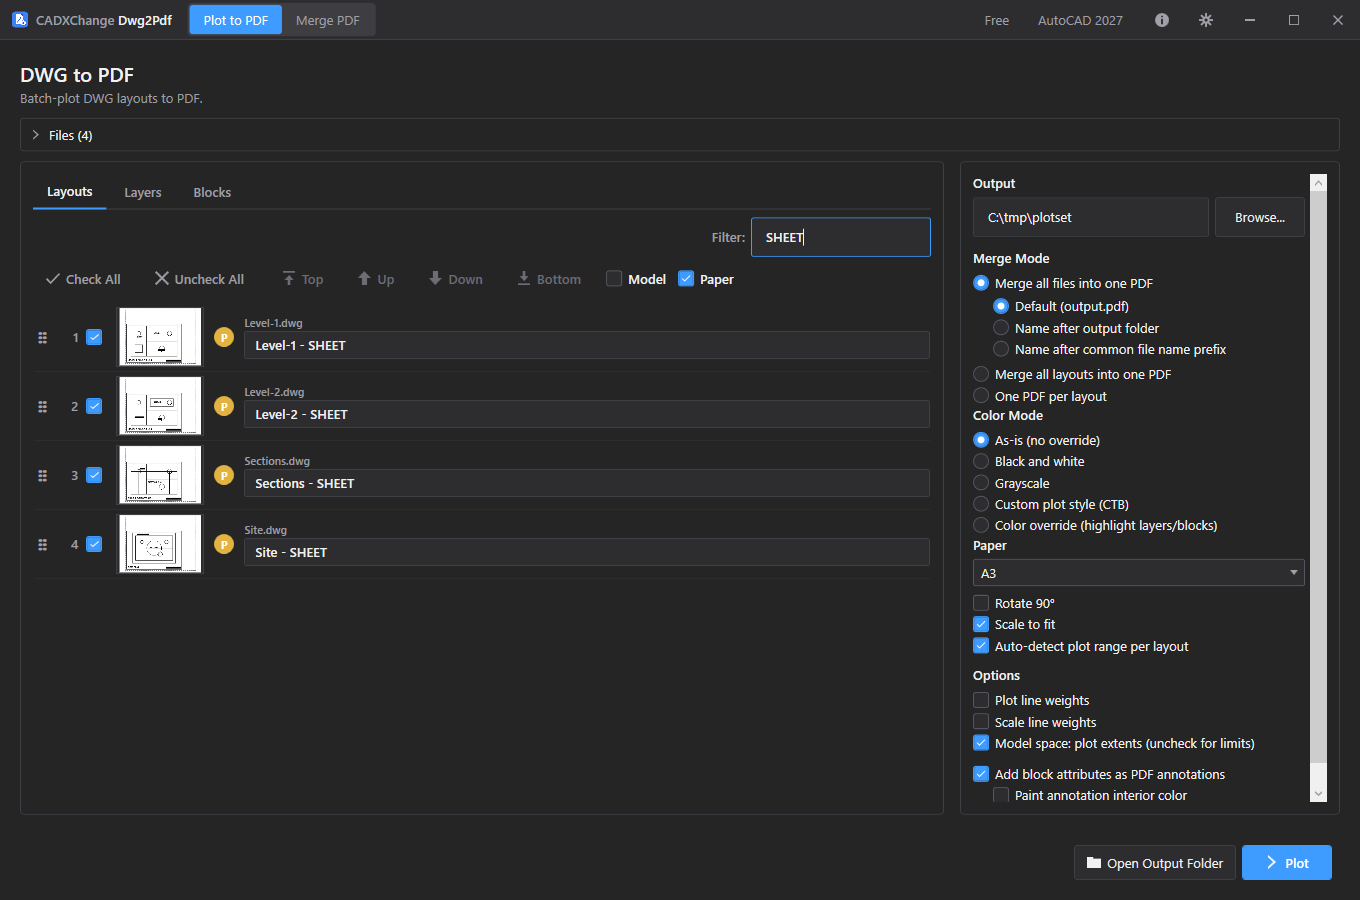The image size is (1360, 900).
Task: Open the Blocks tab
Action: pos(212,192)
